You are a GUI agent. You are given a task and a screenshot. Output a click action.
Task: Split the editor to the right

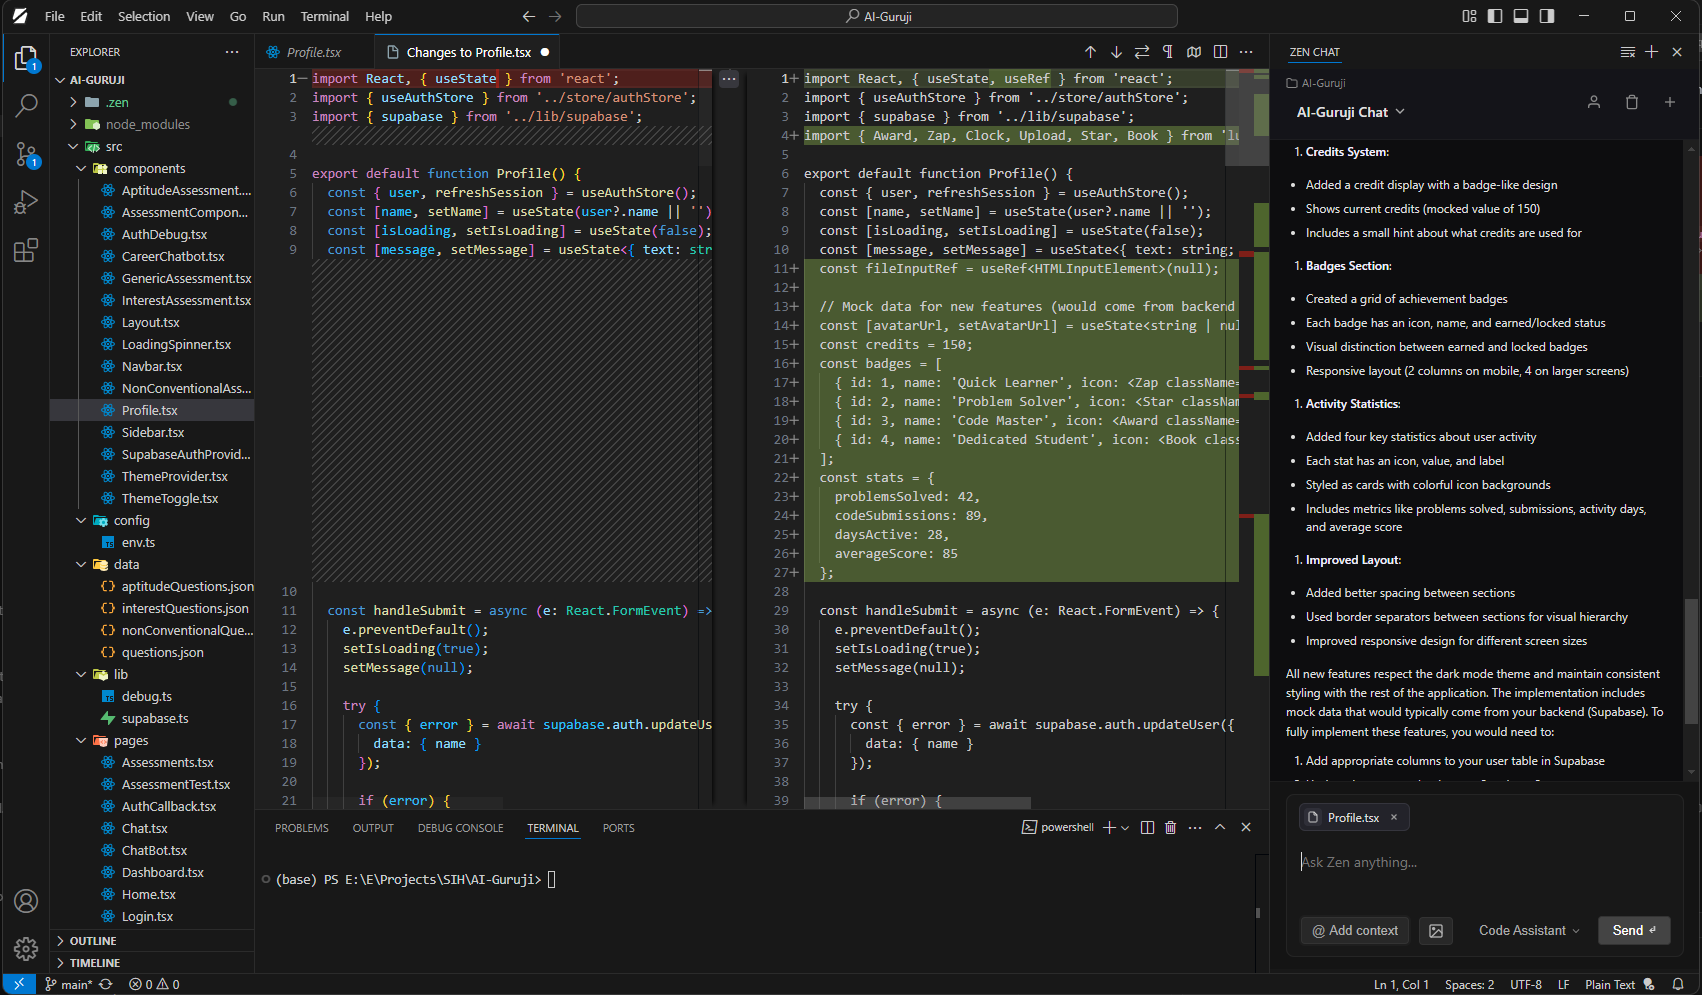click(1220, 52)
